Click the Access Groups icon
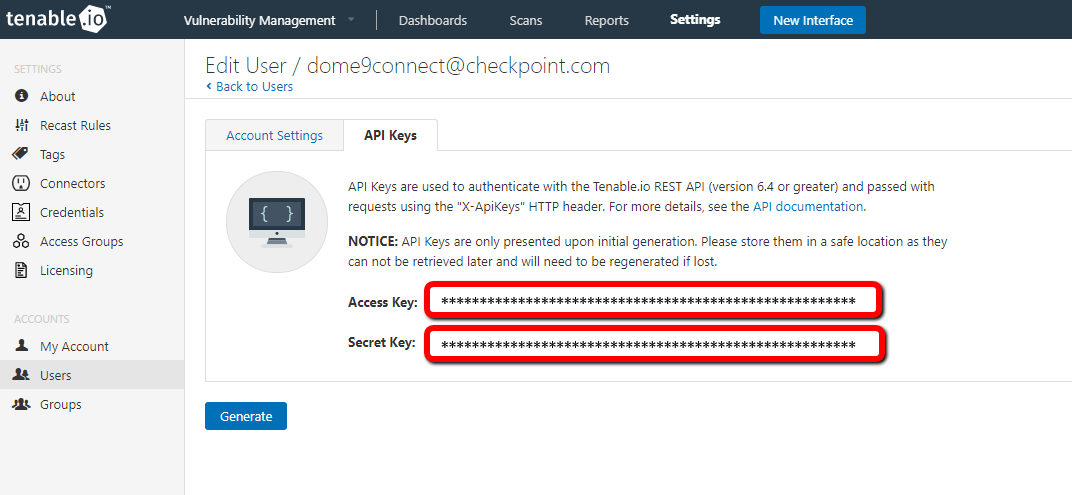The width and height of the screenshot is (1072, 495). point(21,241)
